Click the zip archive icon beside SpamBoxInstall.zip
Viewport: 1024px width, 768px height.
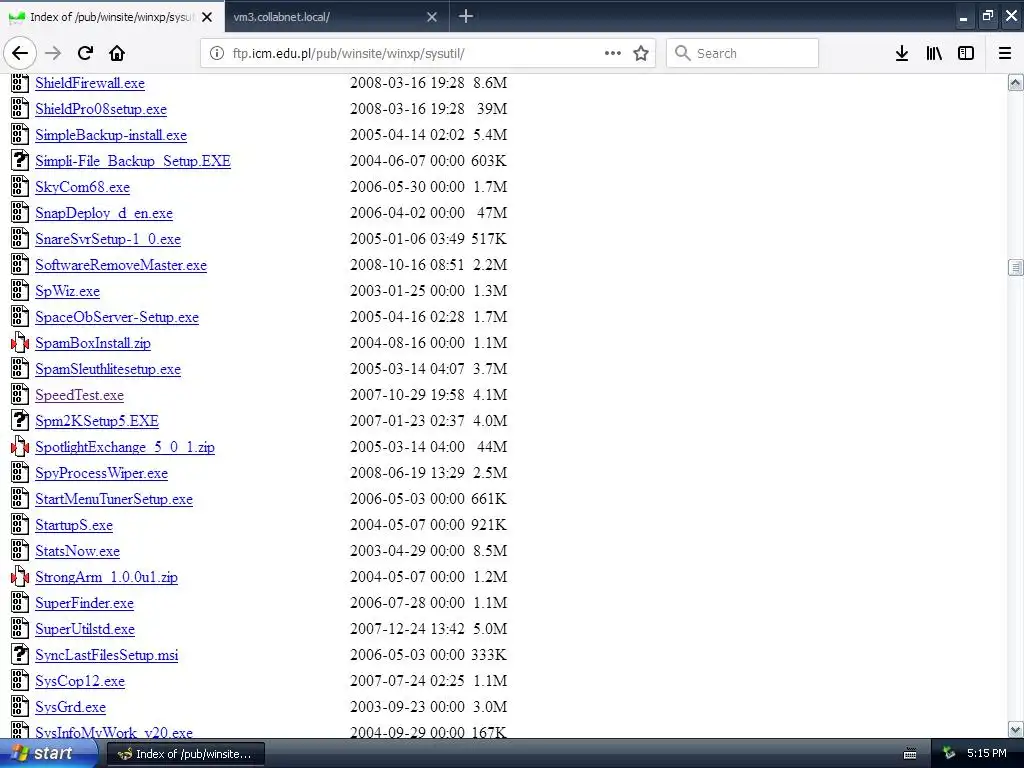[20, 342]
